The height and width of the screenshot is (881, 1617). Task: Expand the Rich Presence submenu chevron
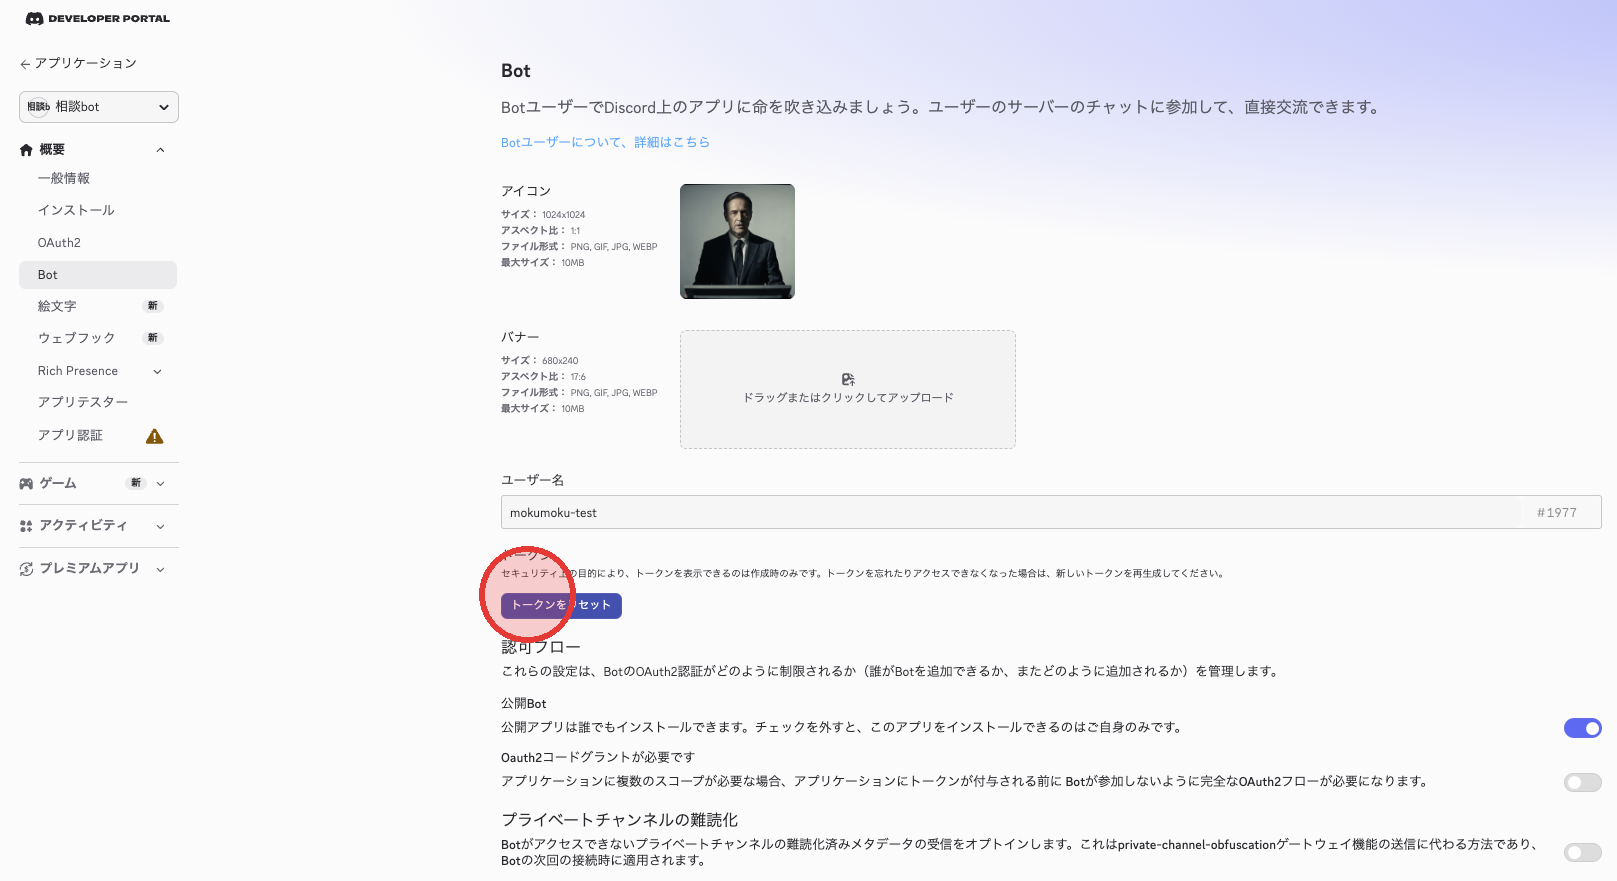157,372
